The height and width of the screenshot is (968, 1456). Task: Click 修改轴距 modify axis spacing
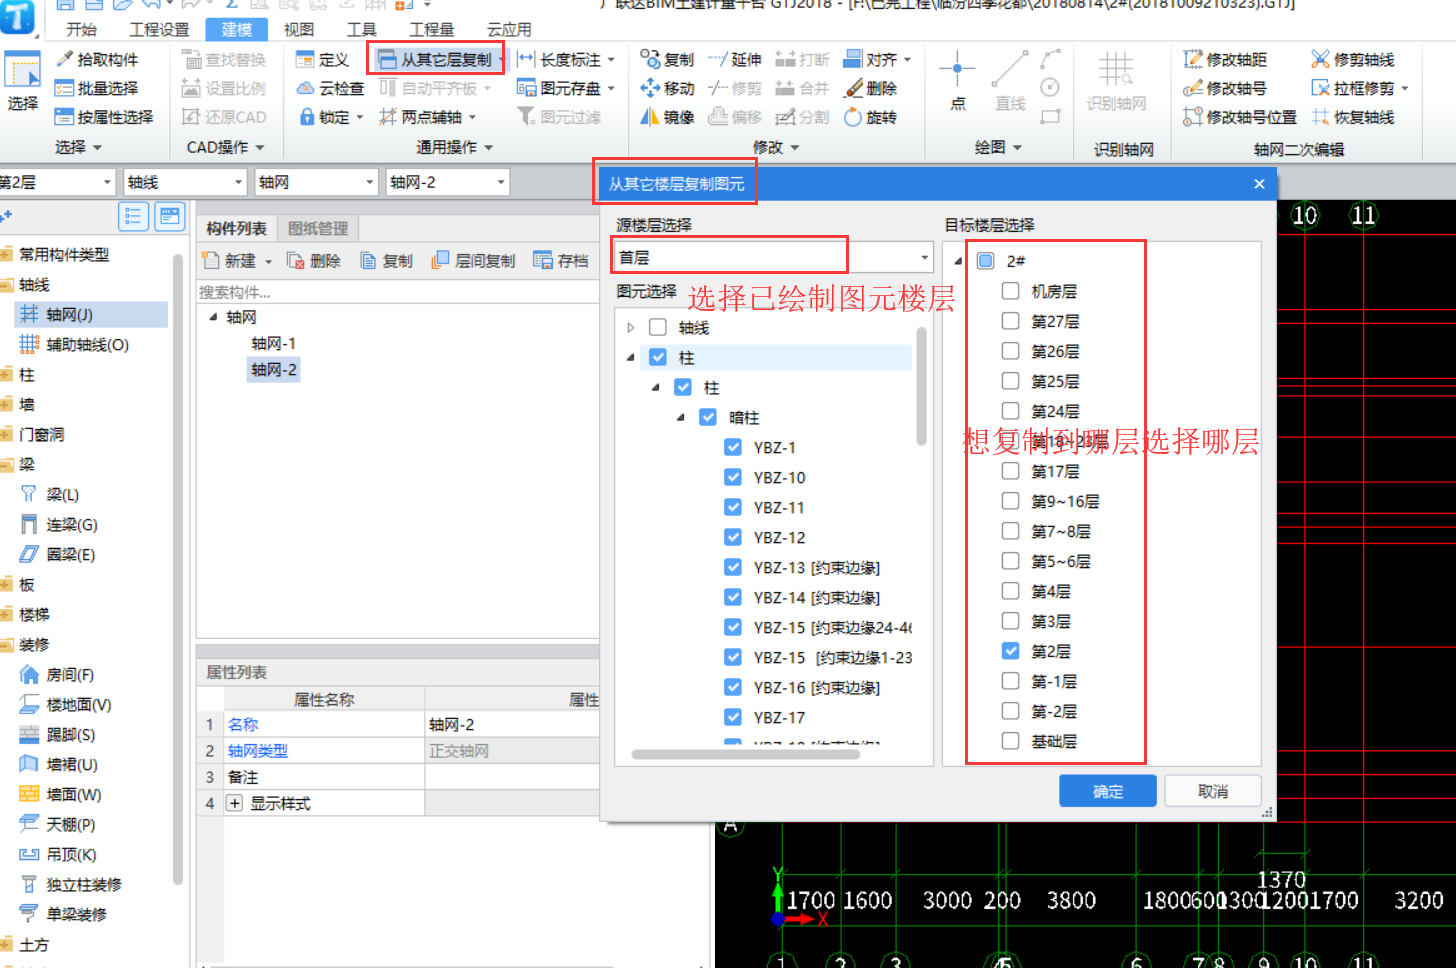tap(1225, 59)
